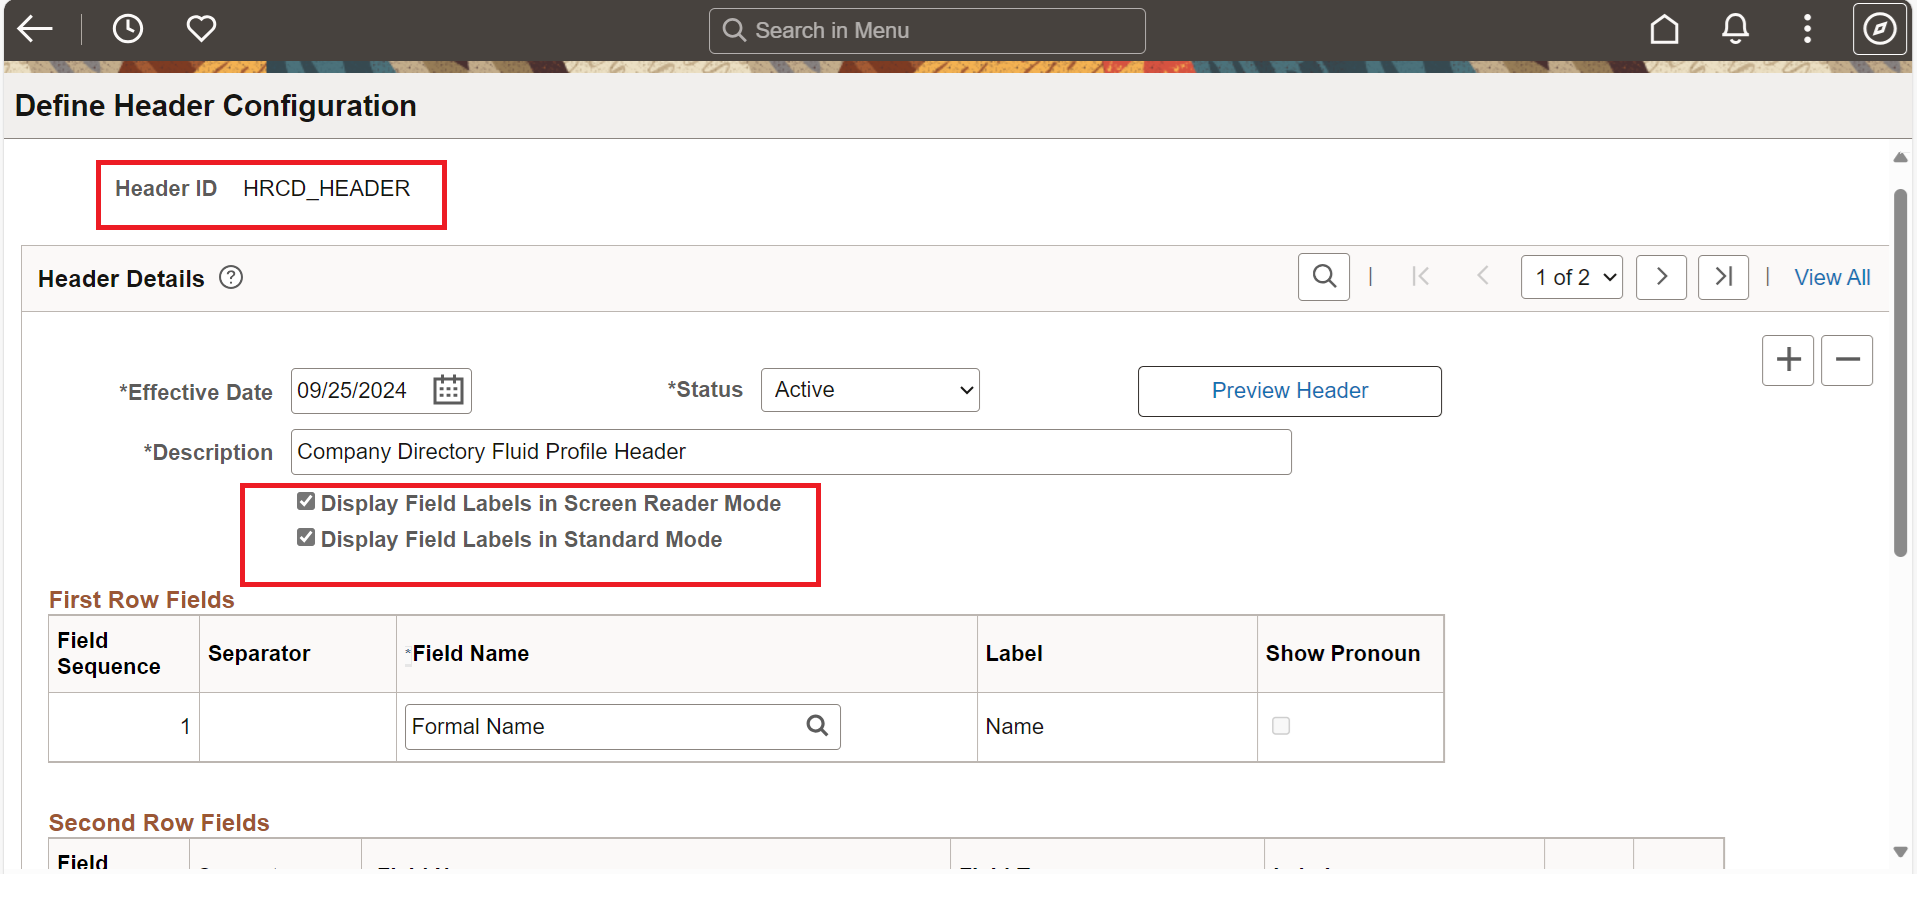1920x903 pixels.
Task: Disable Display Field Labels in Standard Mode
Action: point(305,537)
